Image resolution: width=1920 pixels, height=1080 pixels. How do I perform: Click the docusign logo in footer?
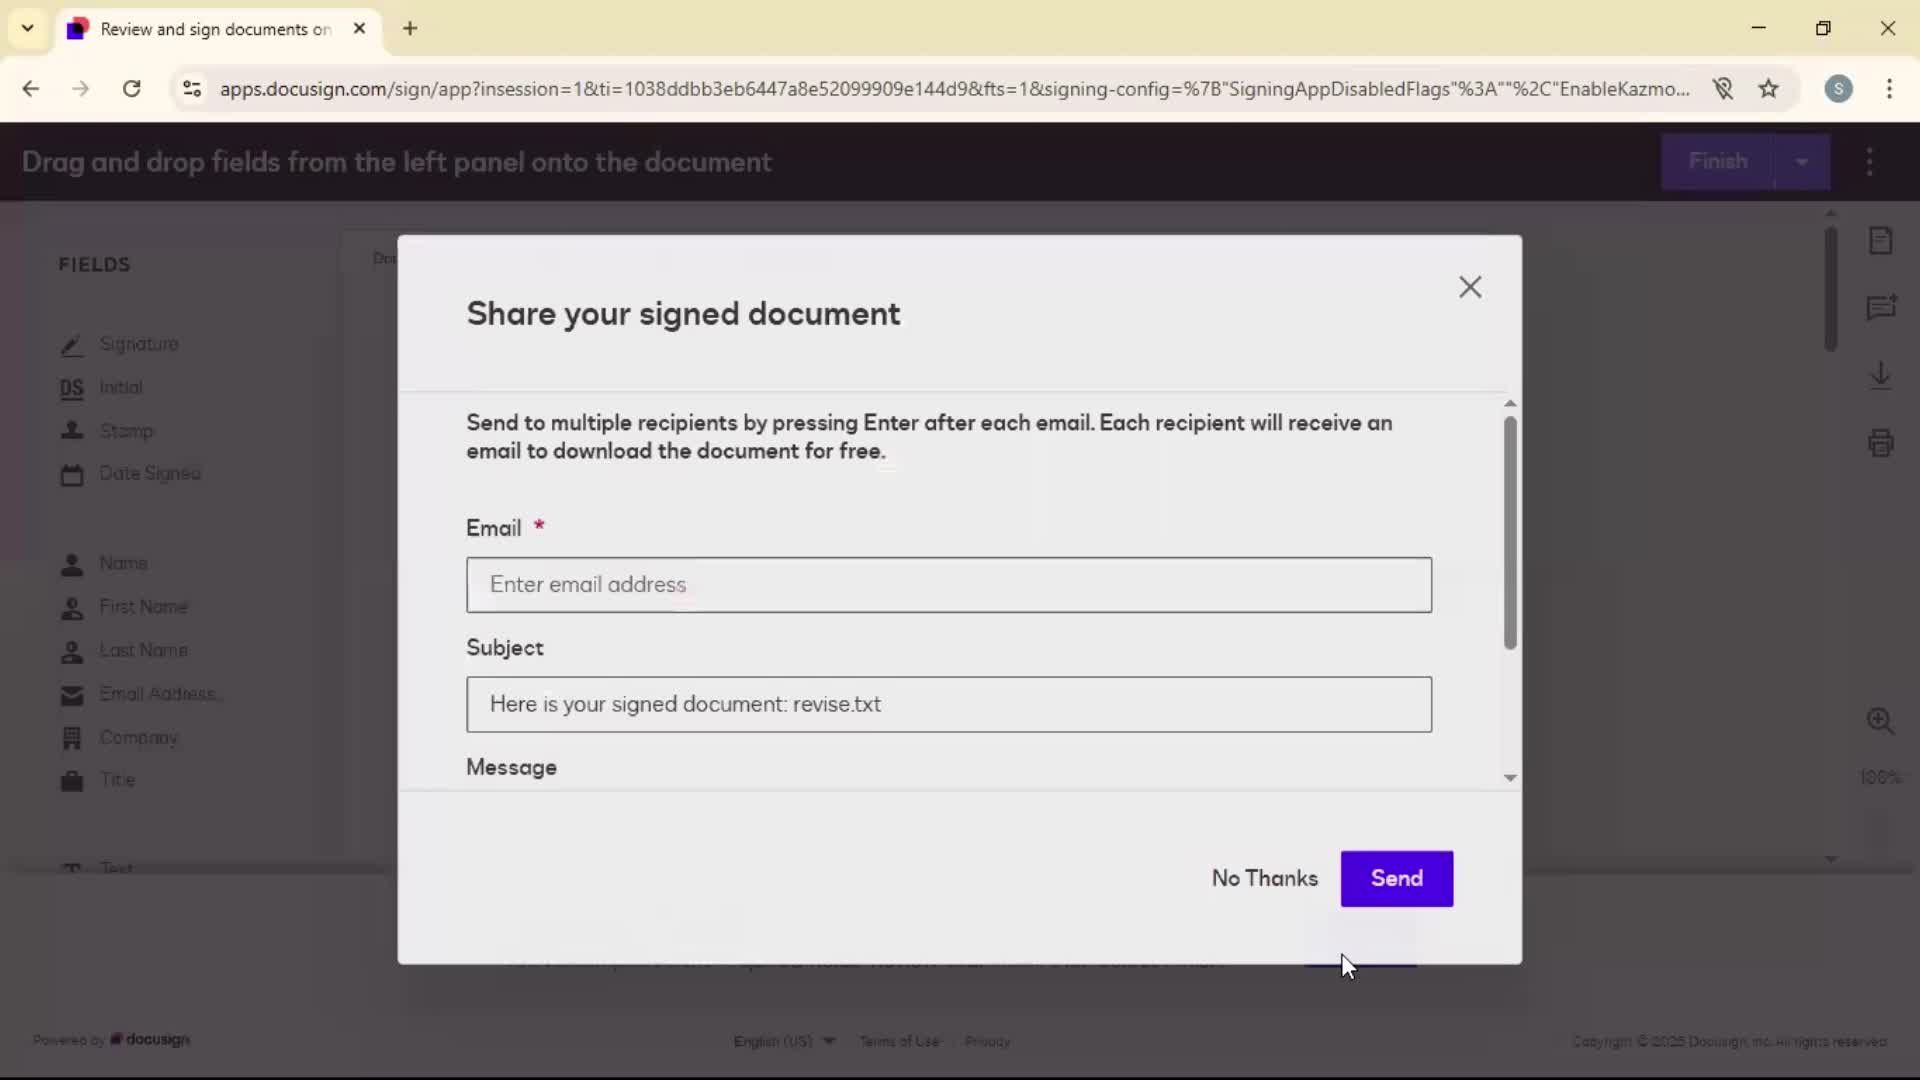point(150,1039)
